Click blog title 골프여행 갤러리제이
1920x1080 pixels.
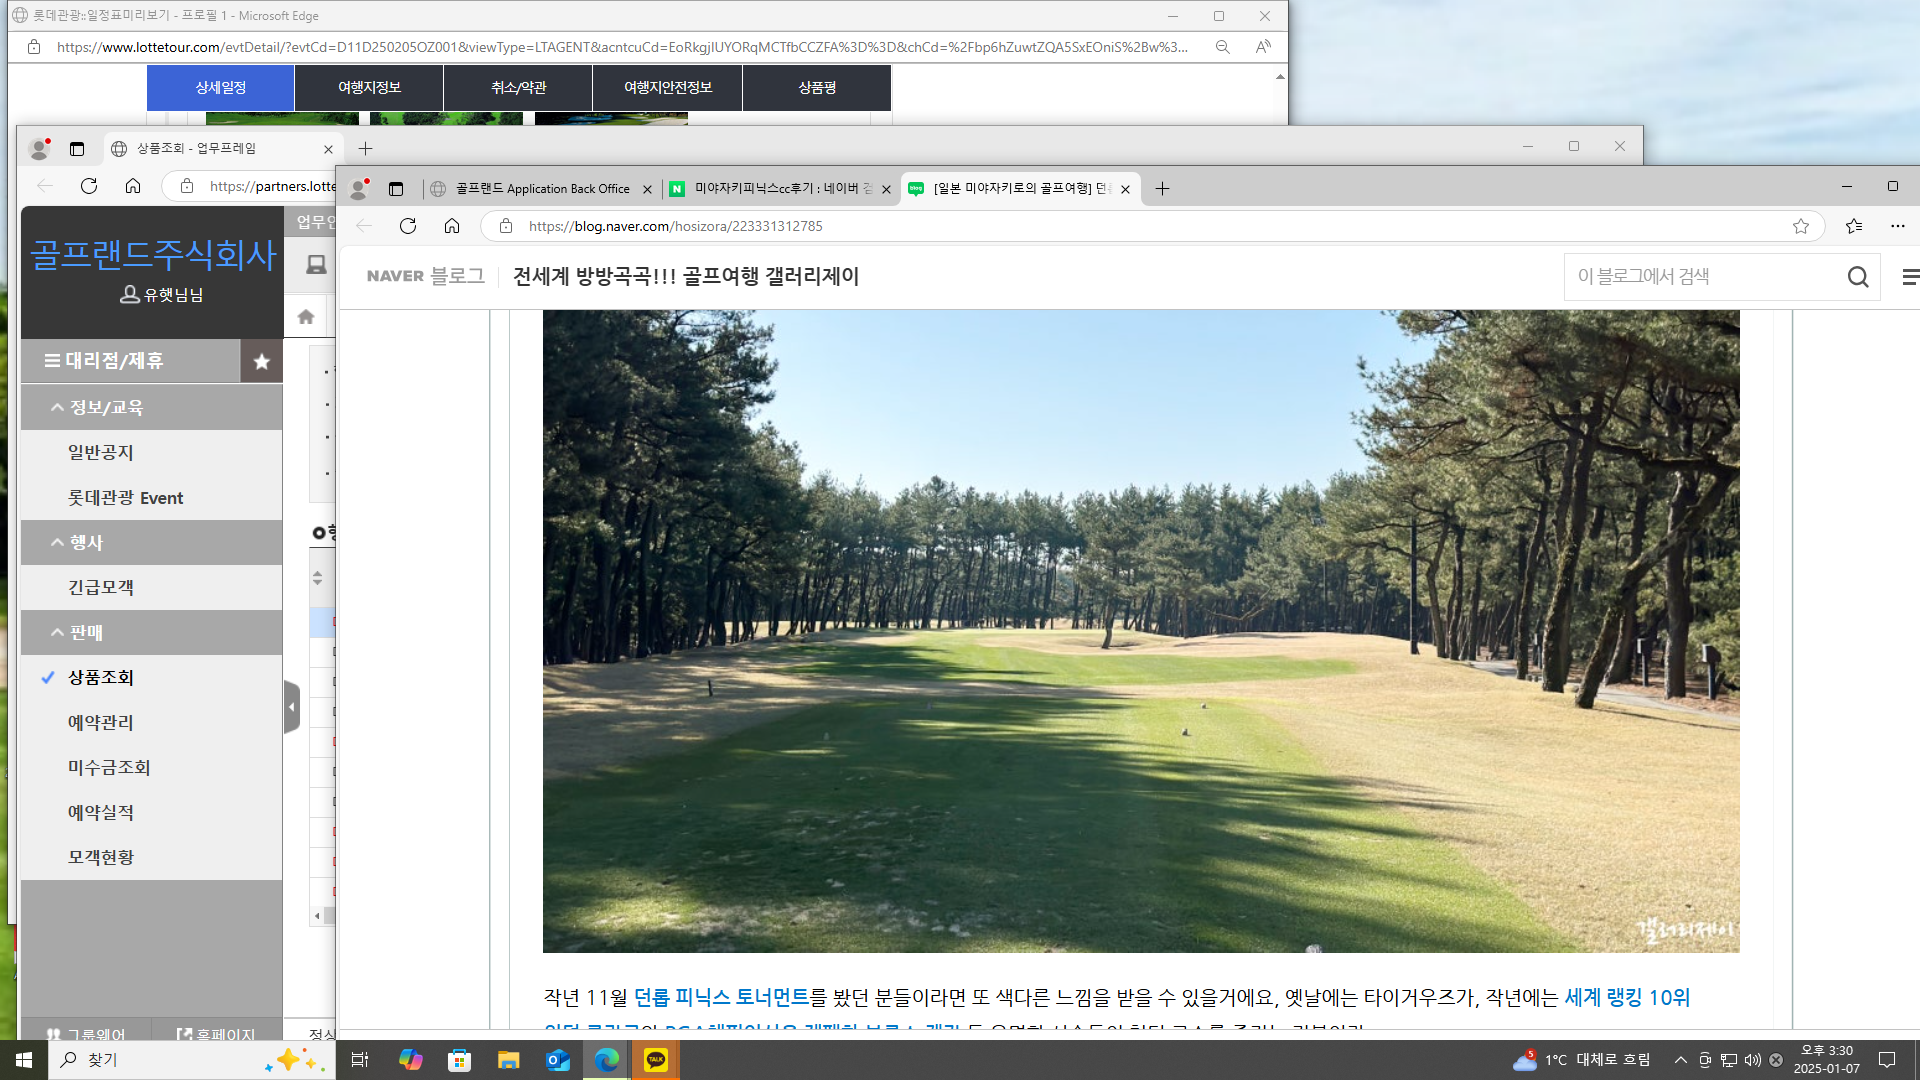coord(686,276)
